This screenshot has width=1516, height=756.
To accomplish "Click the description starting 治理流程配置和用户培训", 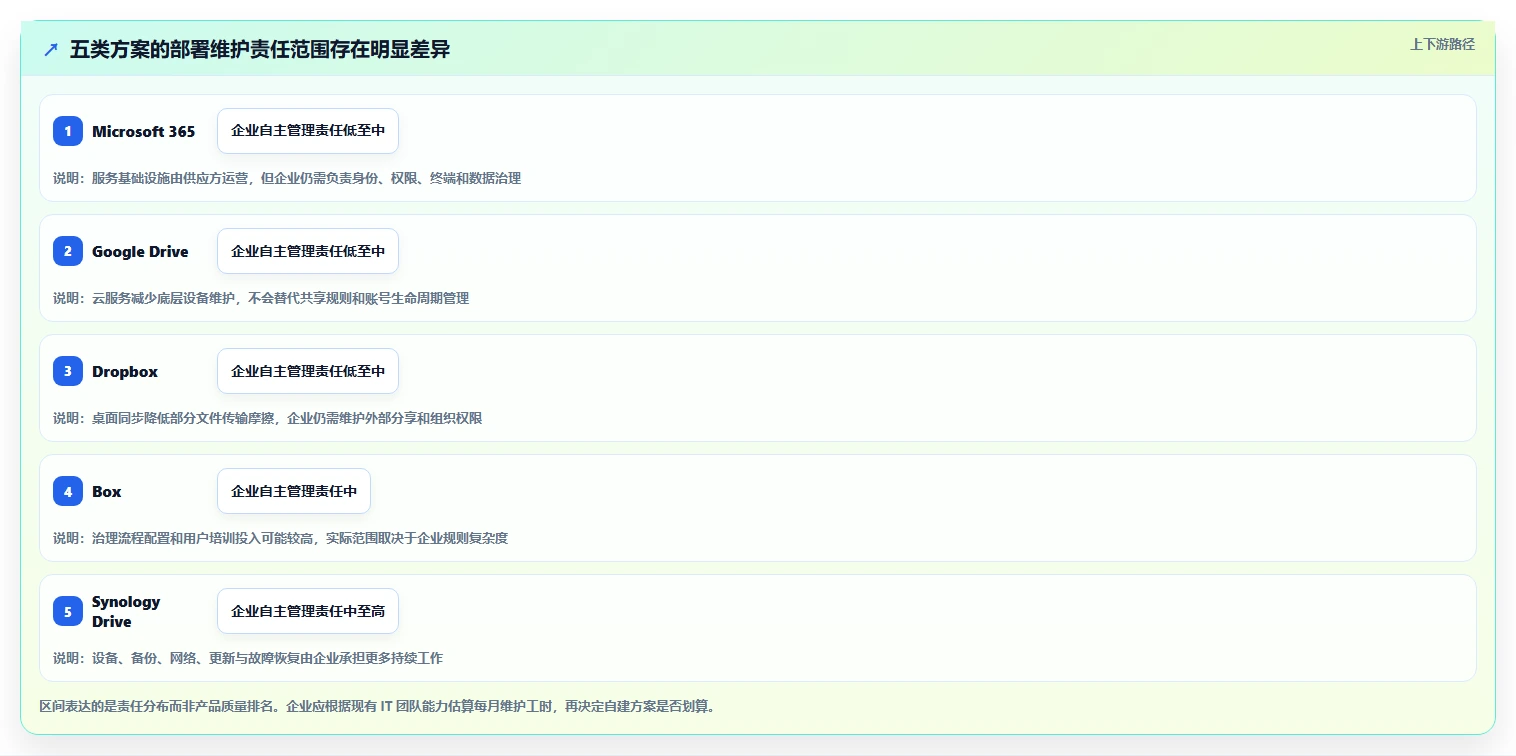I will coord(281,538).
